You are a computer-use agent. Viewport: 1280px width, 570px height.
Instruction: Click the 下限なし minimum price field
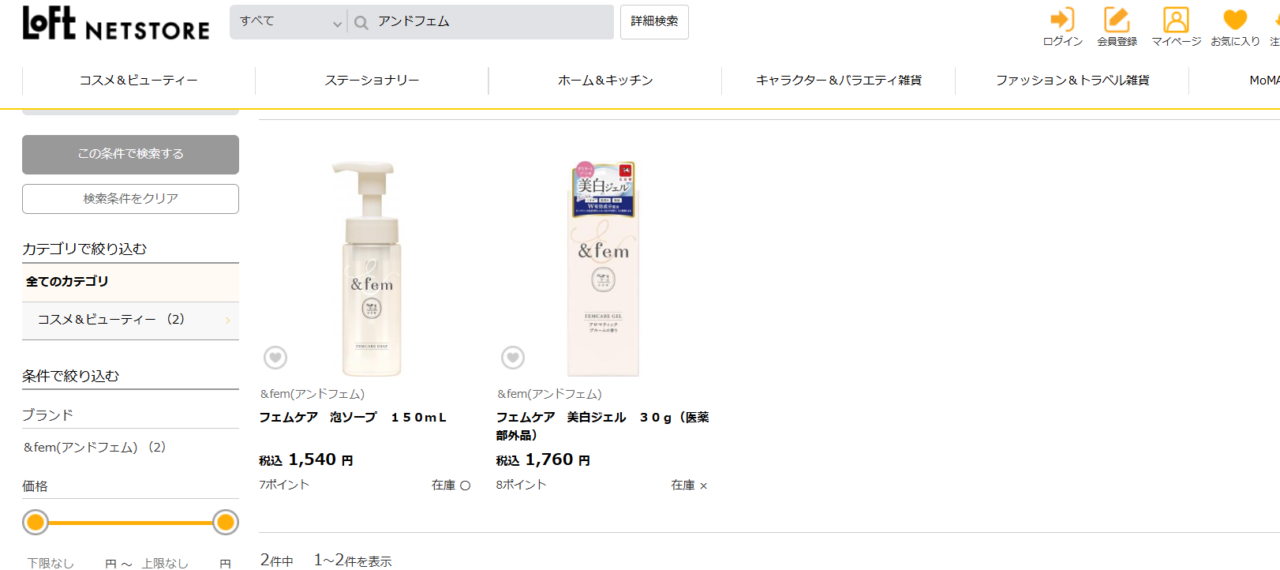click(x=52, y=563)
